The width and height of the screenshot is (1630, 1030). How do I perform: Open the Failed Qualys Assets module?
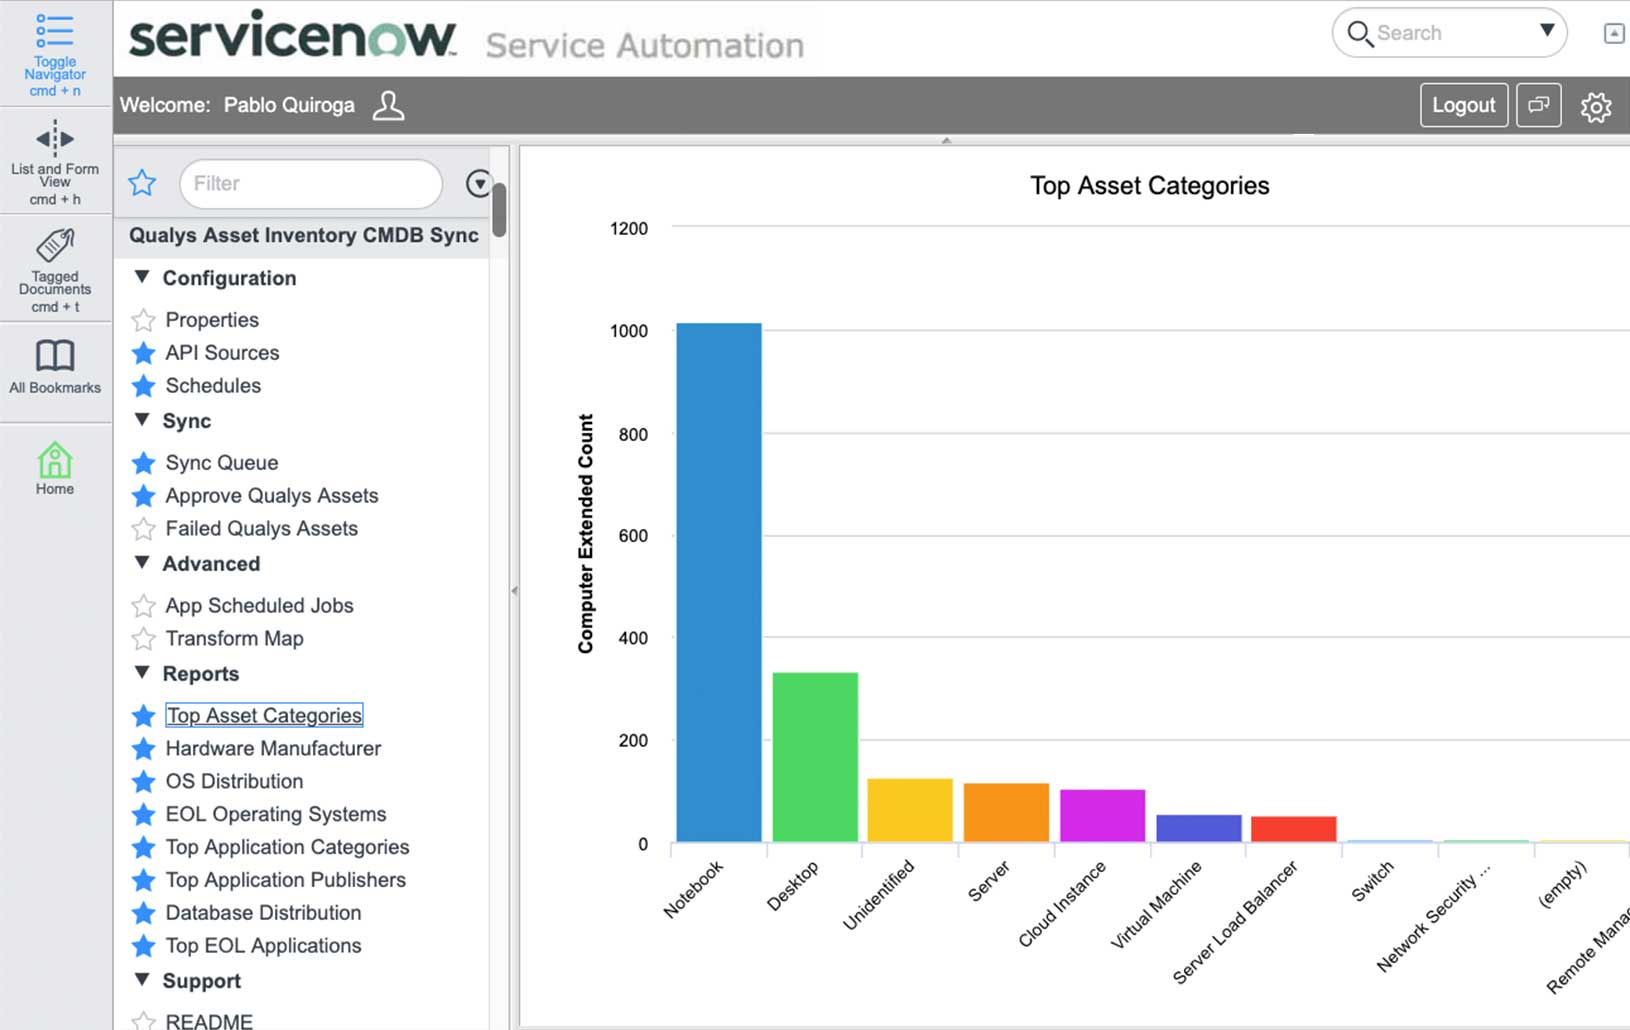262,529
